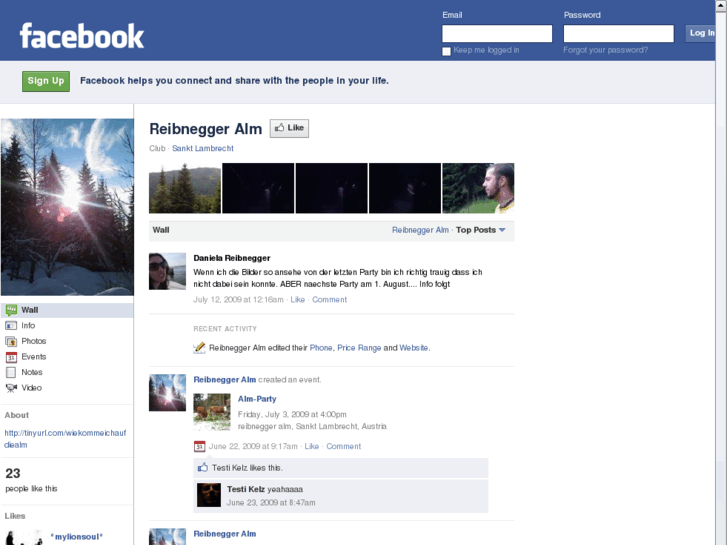The image size is (727, 545).
Task: Click the Photos icon in sidebar
Action: (11, 341)
